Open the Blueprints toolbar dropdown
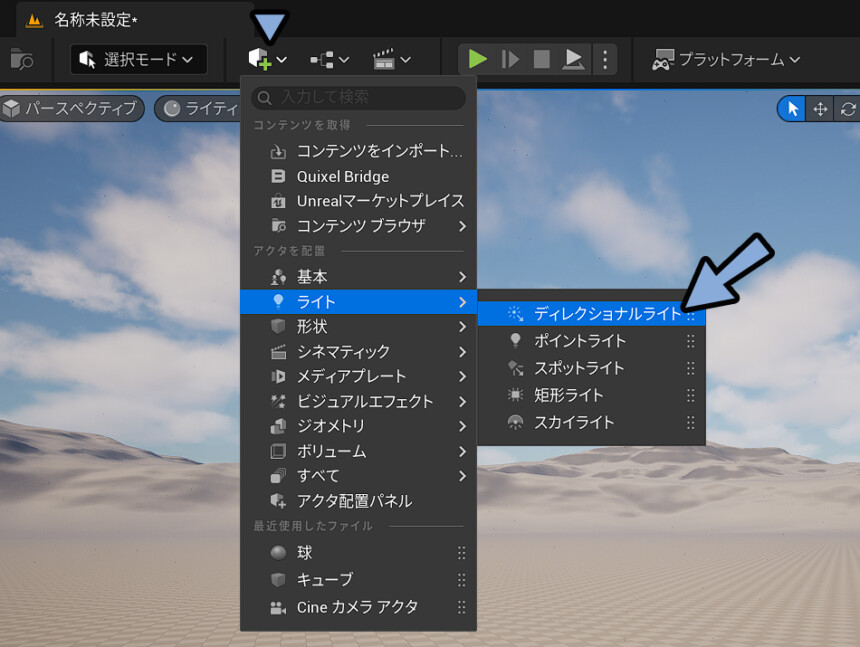Viewport: 860px width, 647px height. (x=329, y=59)
